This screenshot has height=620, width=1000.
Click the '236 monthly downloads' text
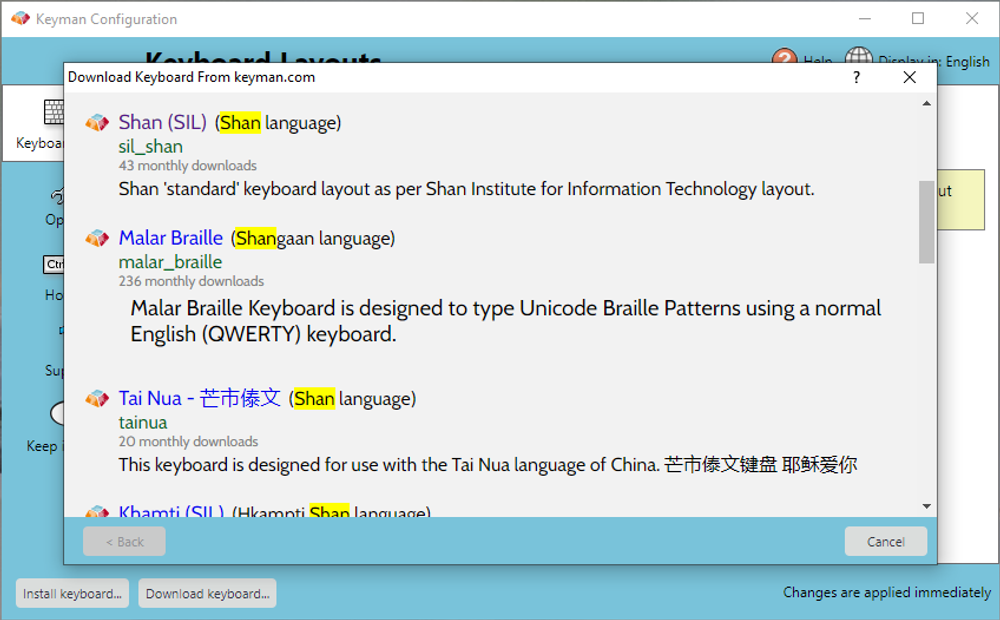tap(191, 281)
